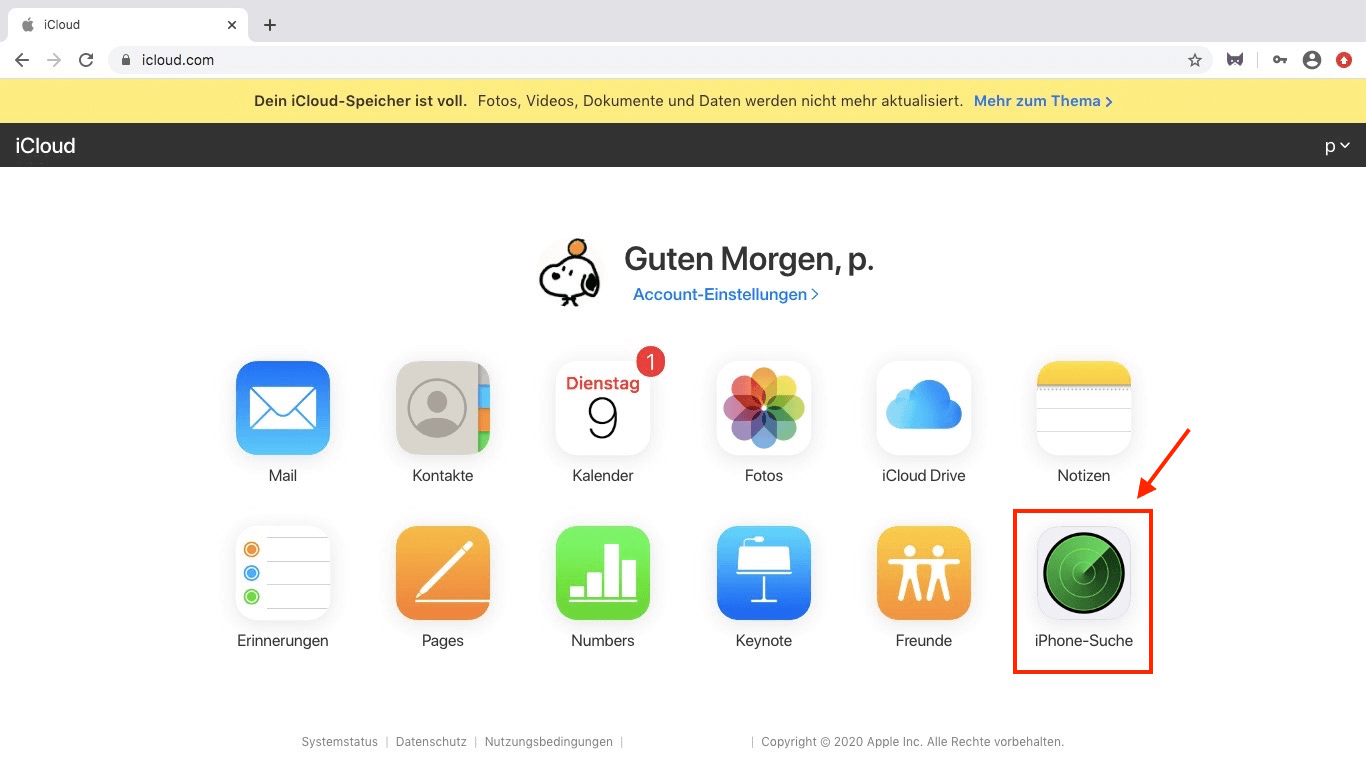Launch the Keynote app icon
Image resolution: width=1366 pixels, height=768 pixels.
764,573
